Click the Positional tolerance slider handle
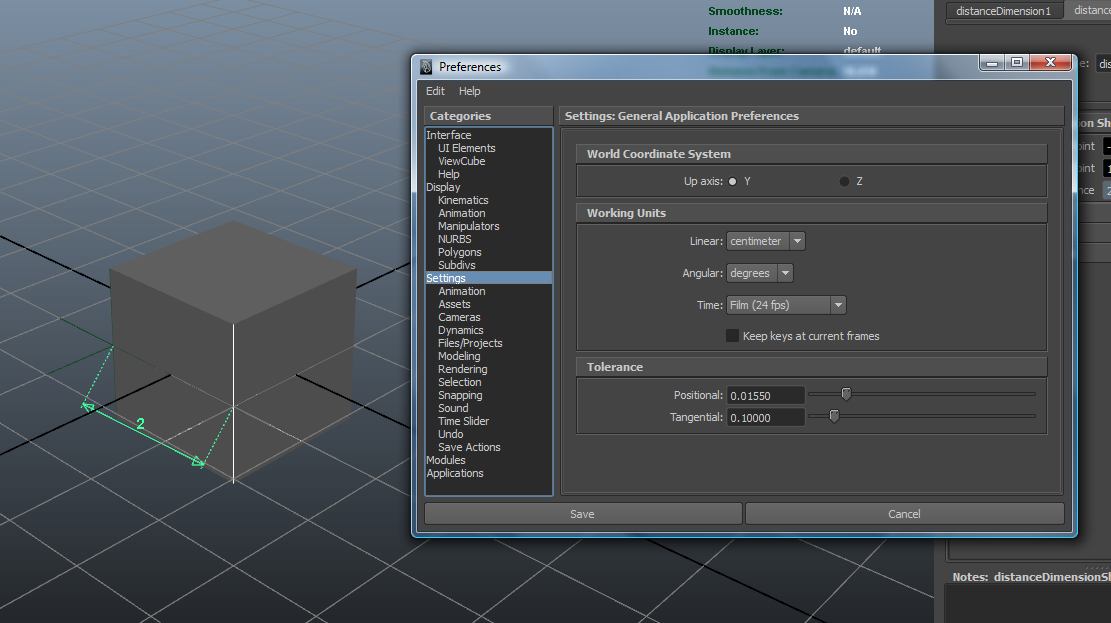Image resolution: width=1111 pixels, height=623 pixels. tap(847, 394)
